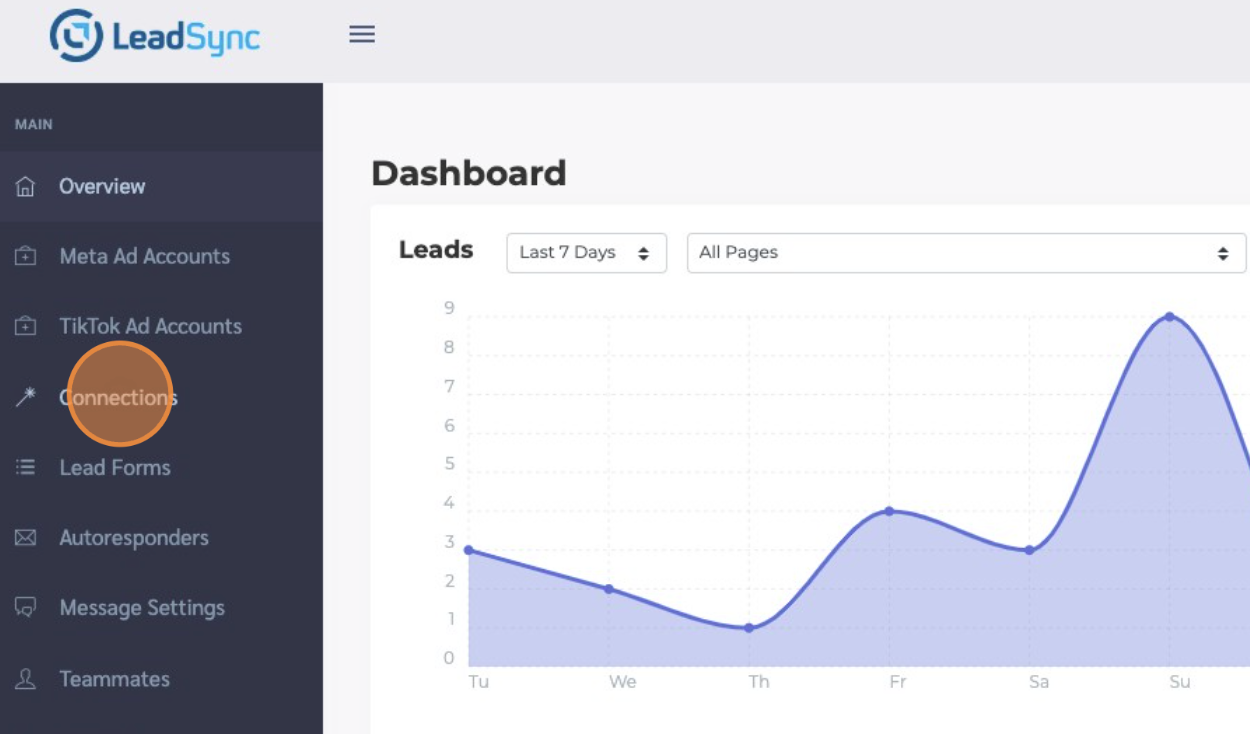Click the Friday data point on chart
The height and width of the screenshot is (734, 1250).
(889, 511)
